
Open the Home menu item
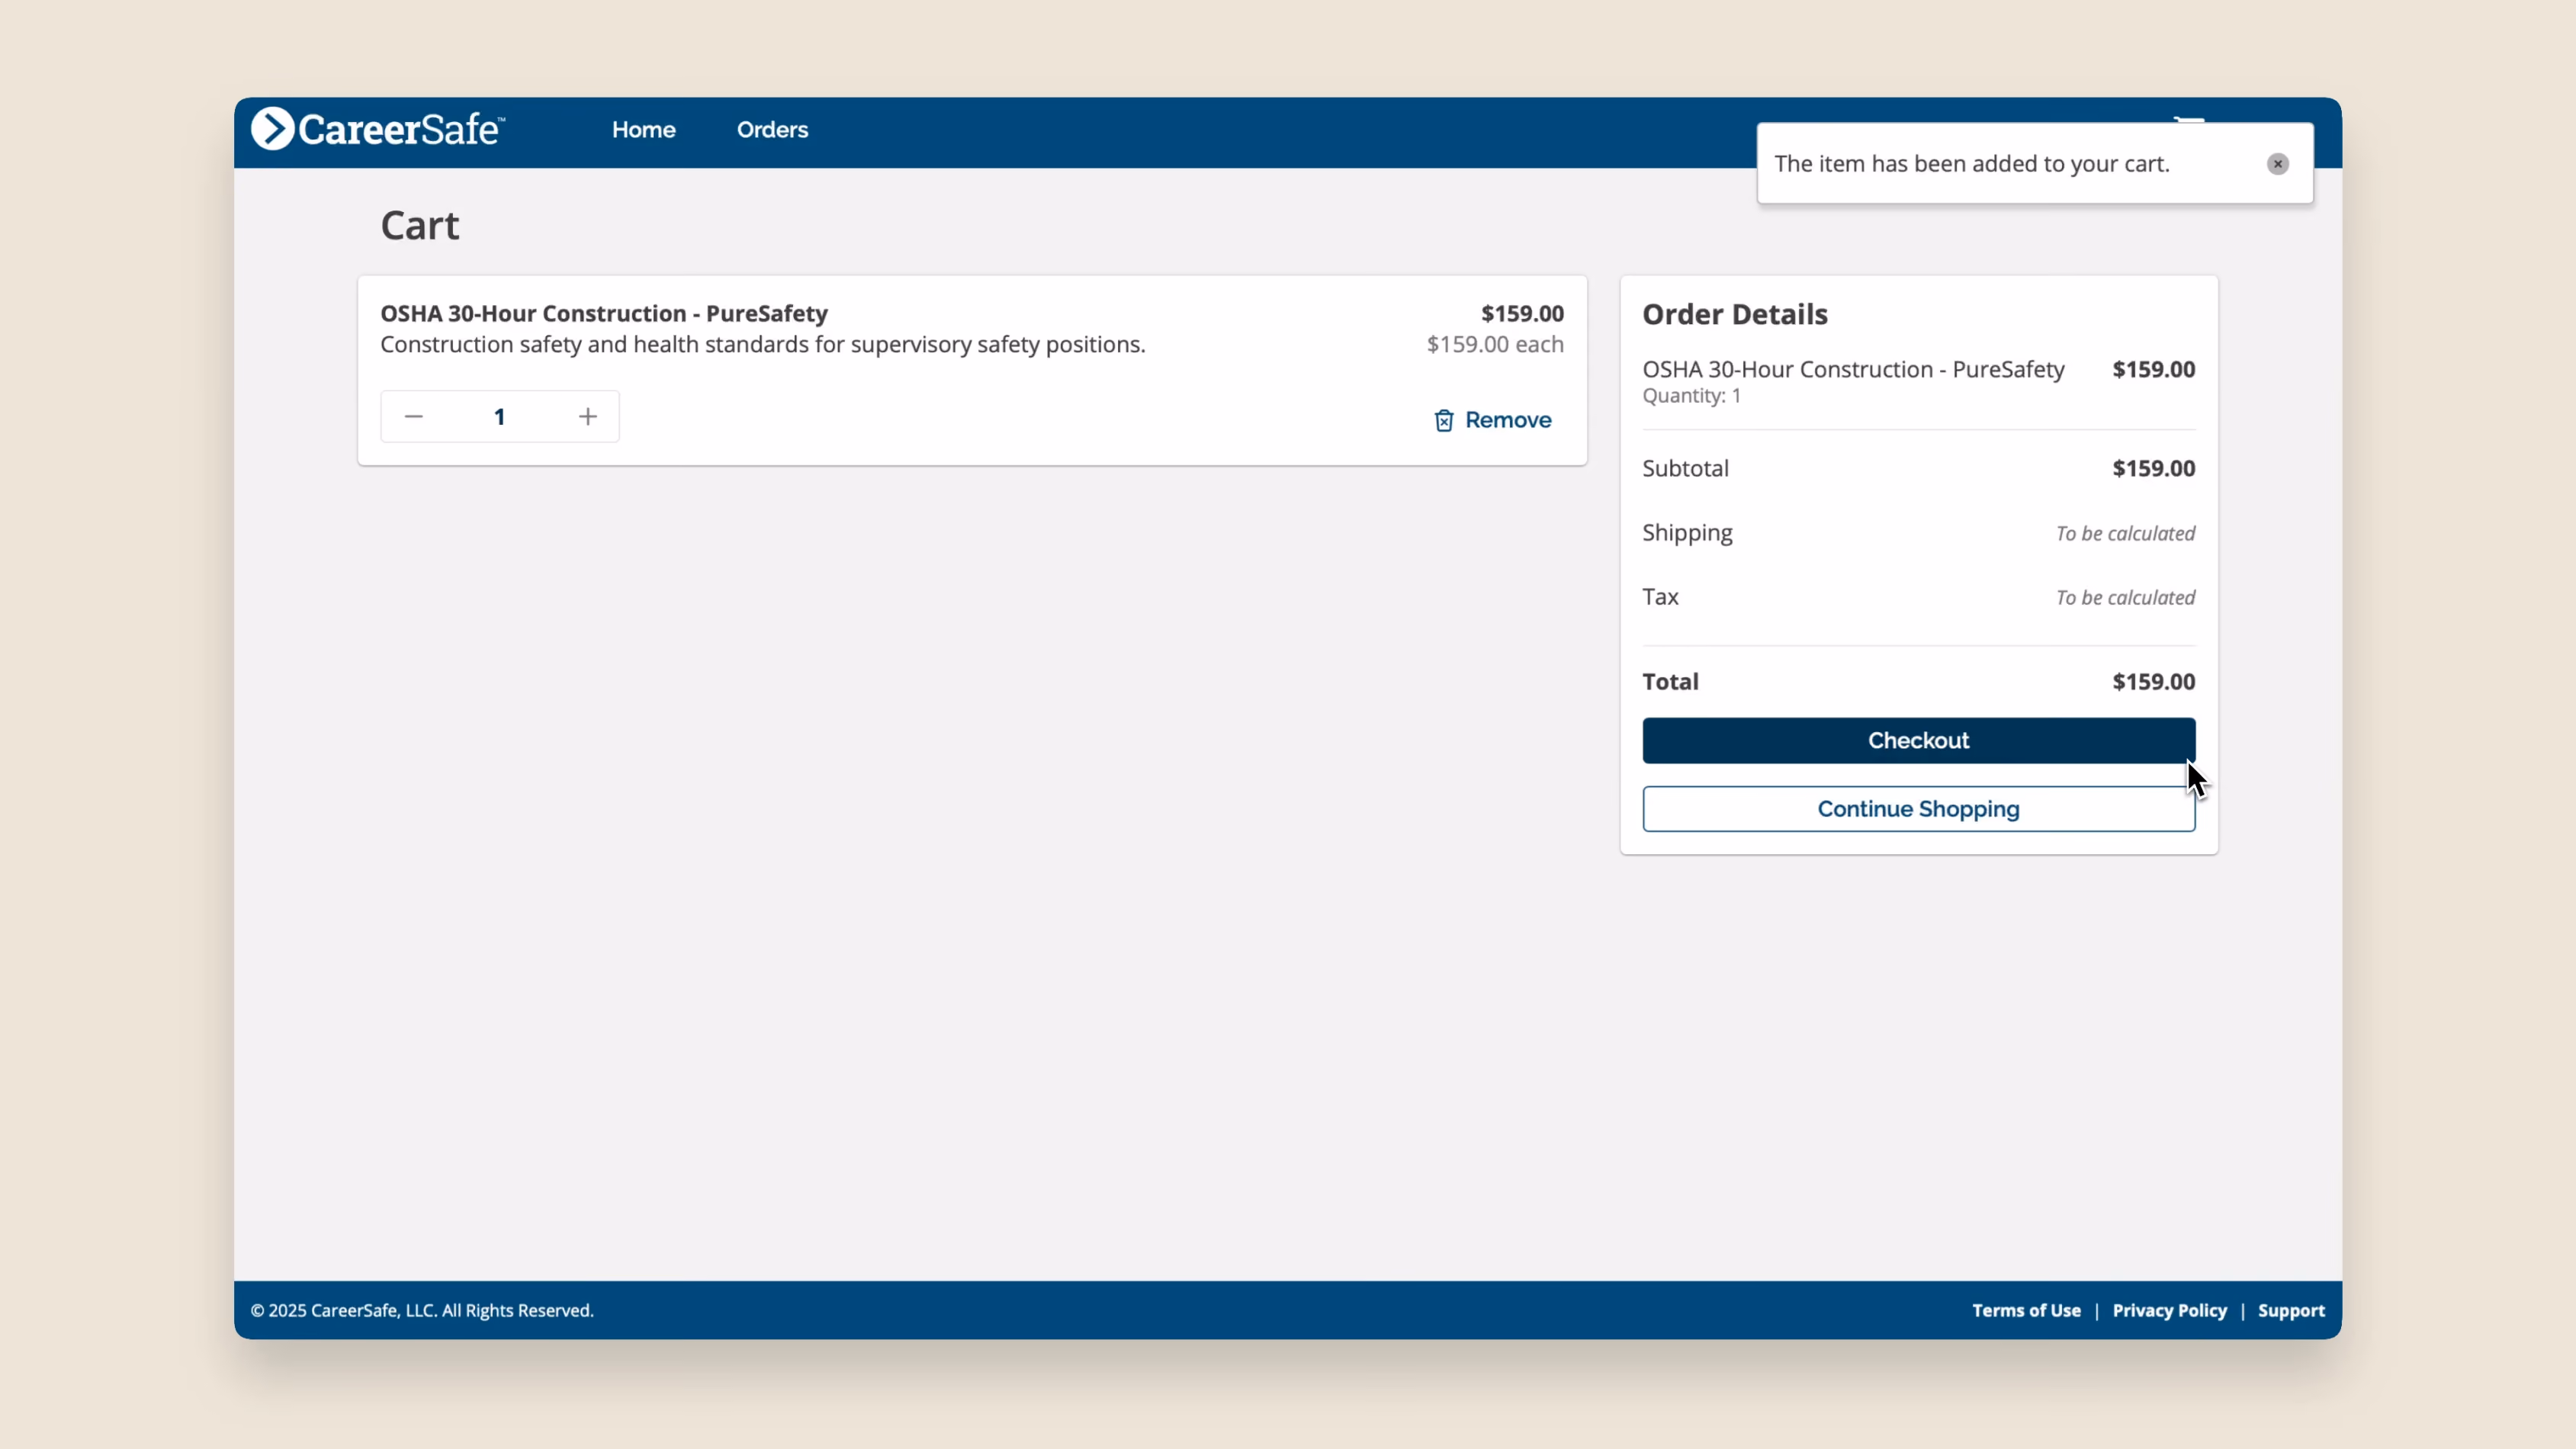click(x=644, y=130)
